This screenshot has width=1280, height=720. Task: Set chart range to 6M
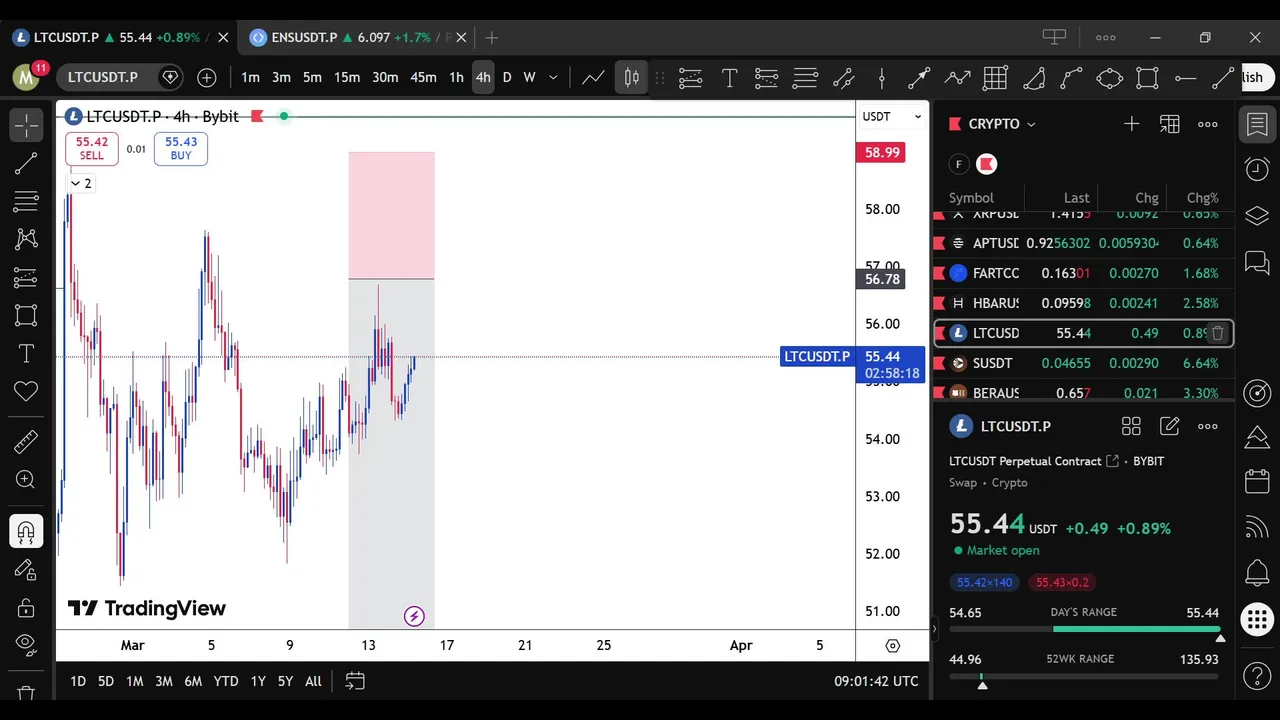193,681
